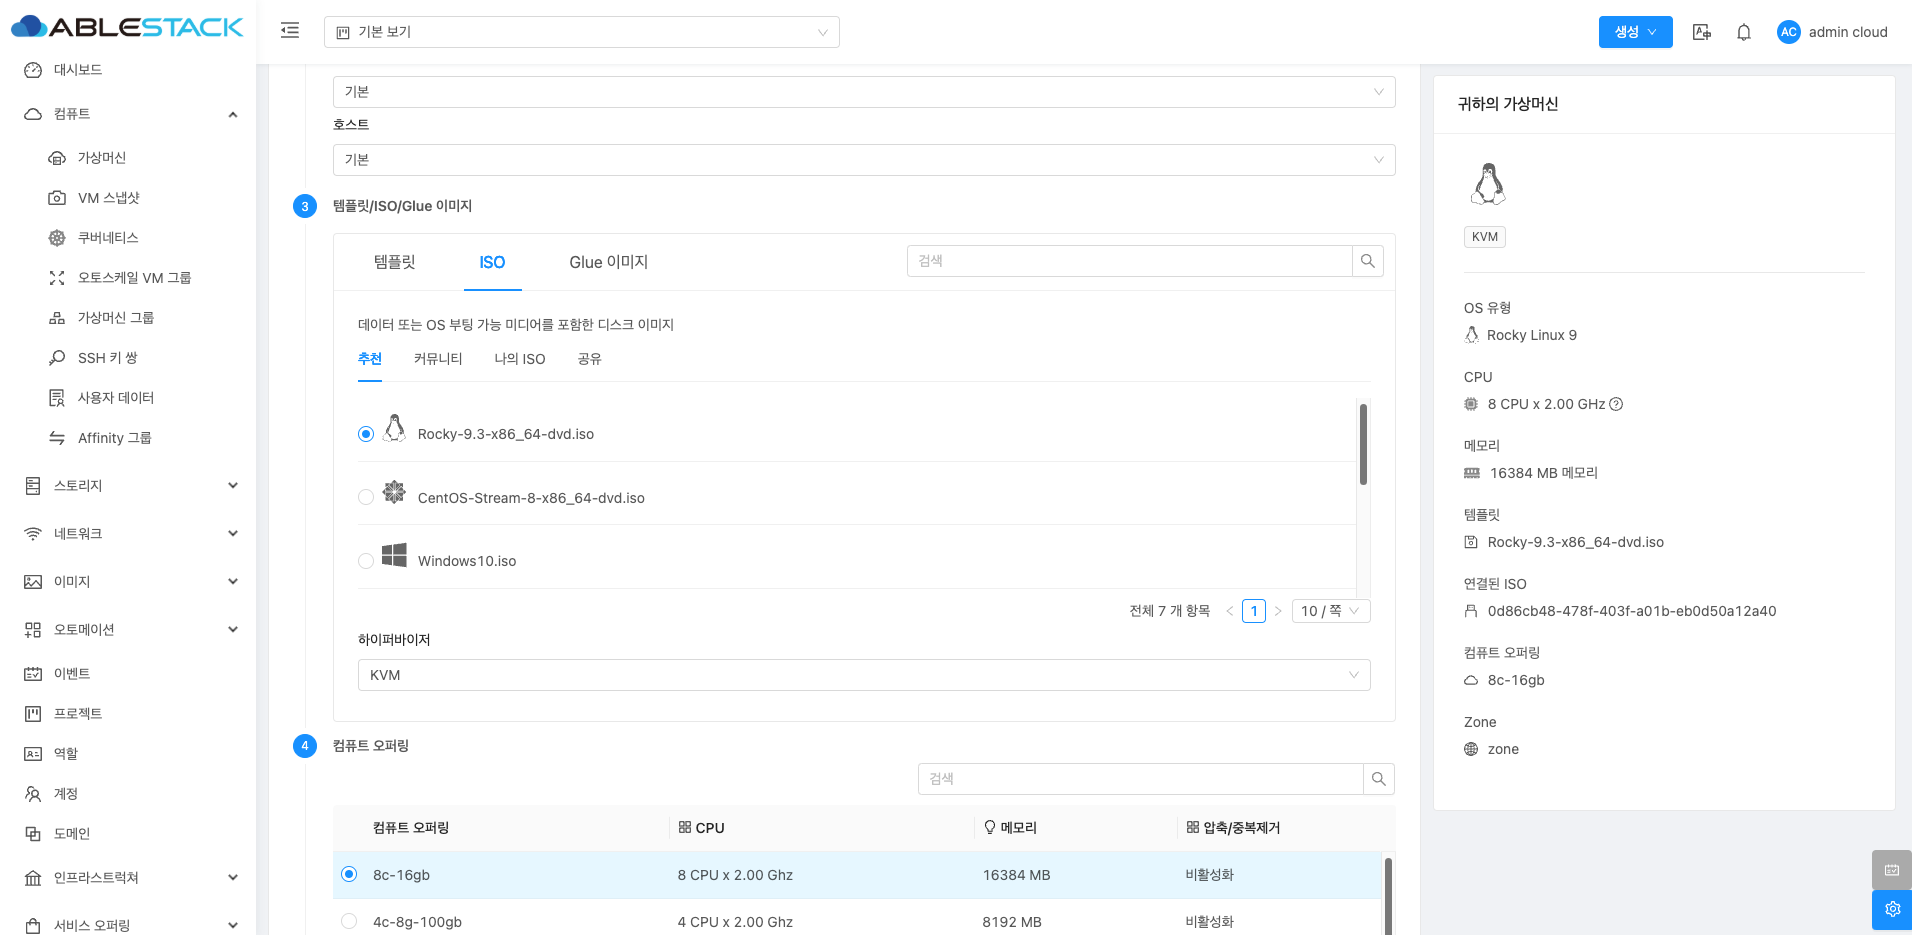Image resolution: width=1912 pixels, height=935 pixels.
Task: Open 대시보드 from the sidebar
Action: coord(77,70)
